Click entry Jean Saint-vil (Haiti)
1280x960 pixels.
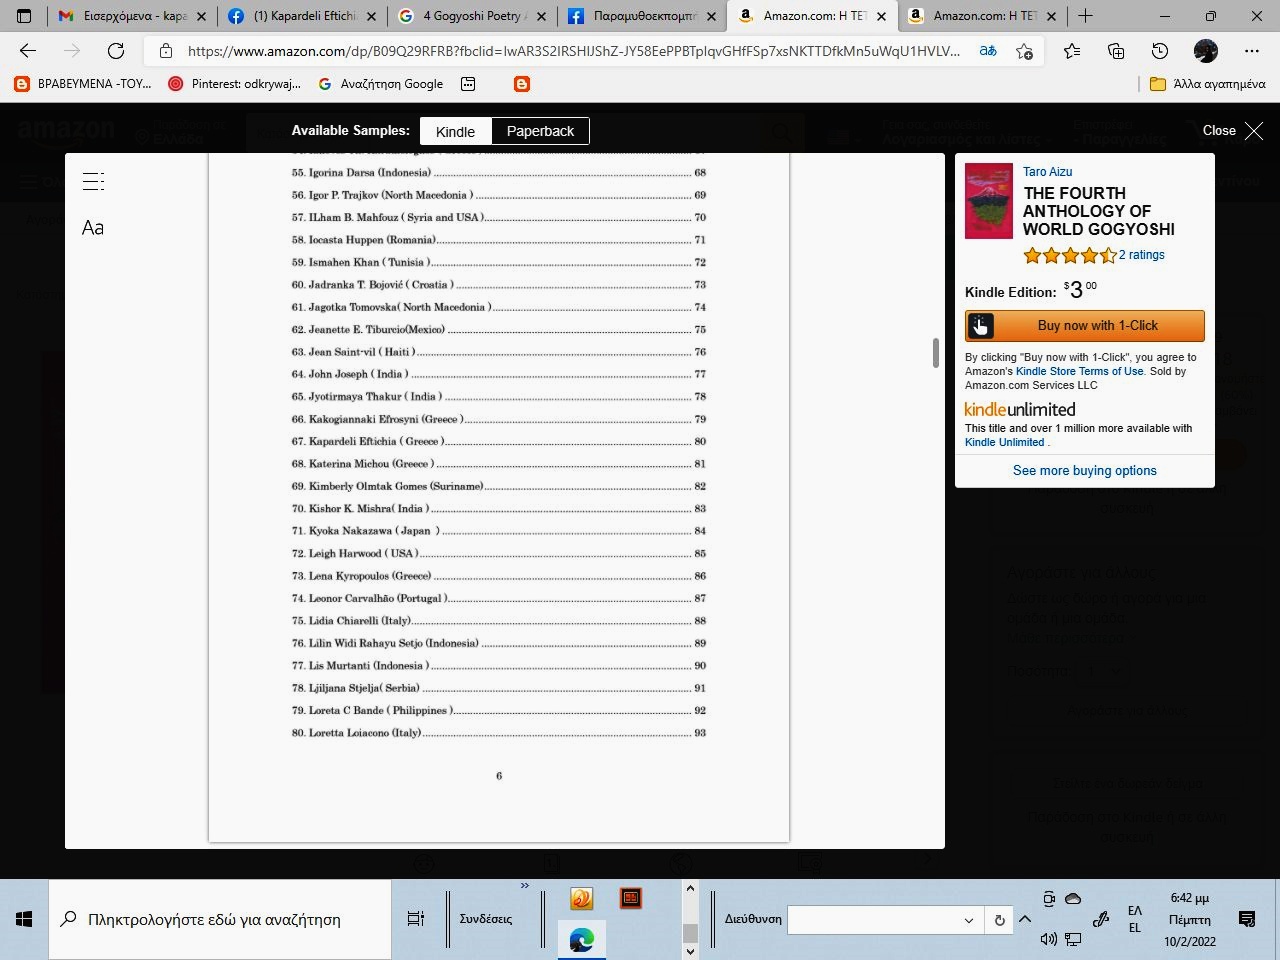[499, 352]
